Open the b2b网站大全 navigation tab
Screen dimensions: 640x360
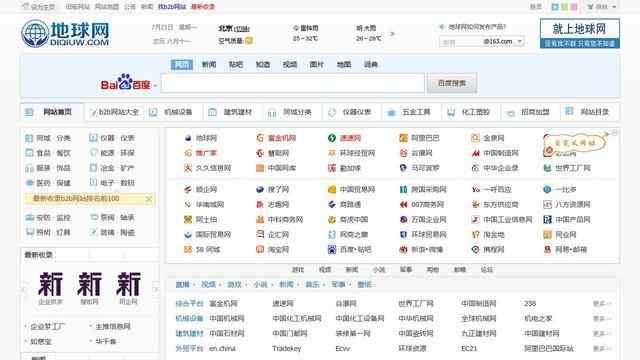tap(115, 112)
